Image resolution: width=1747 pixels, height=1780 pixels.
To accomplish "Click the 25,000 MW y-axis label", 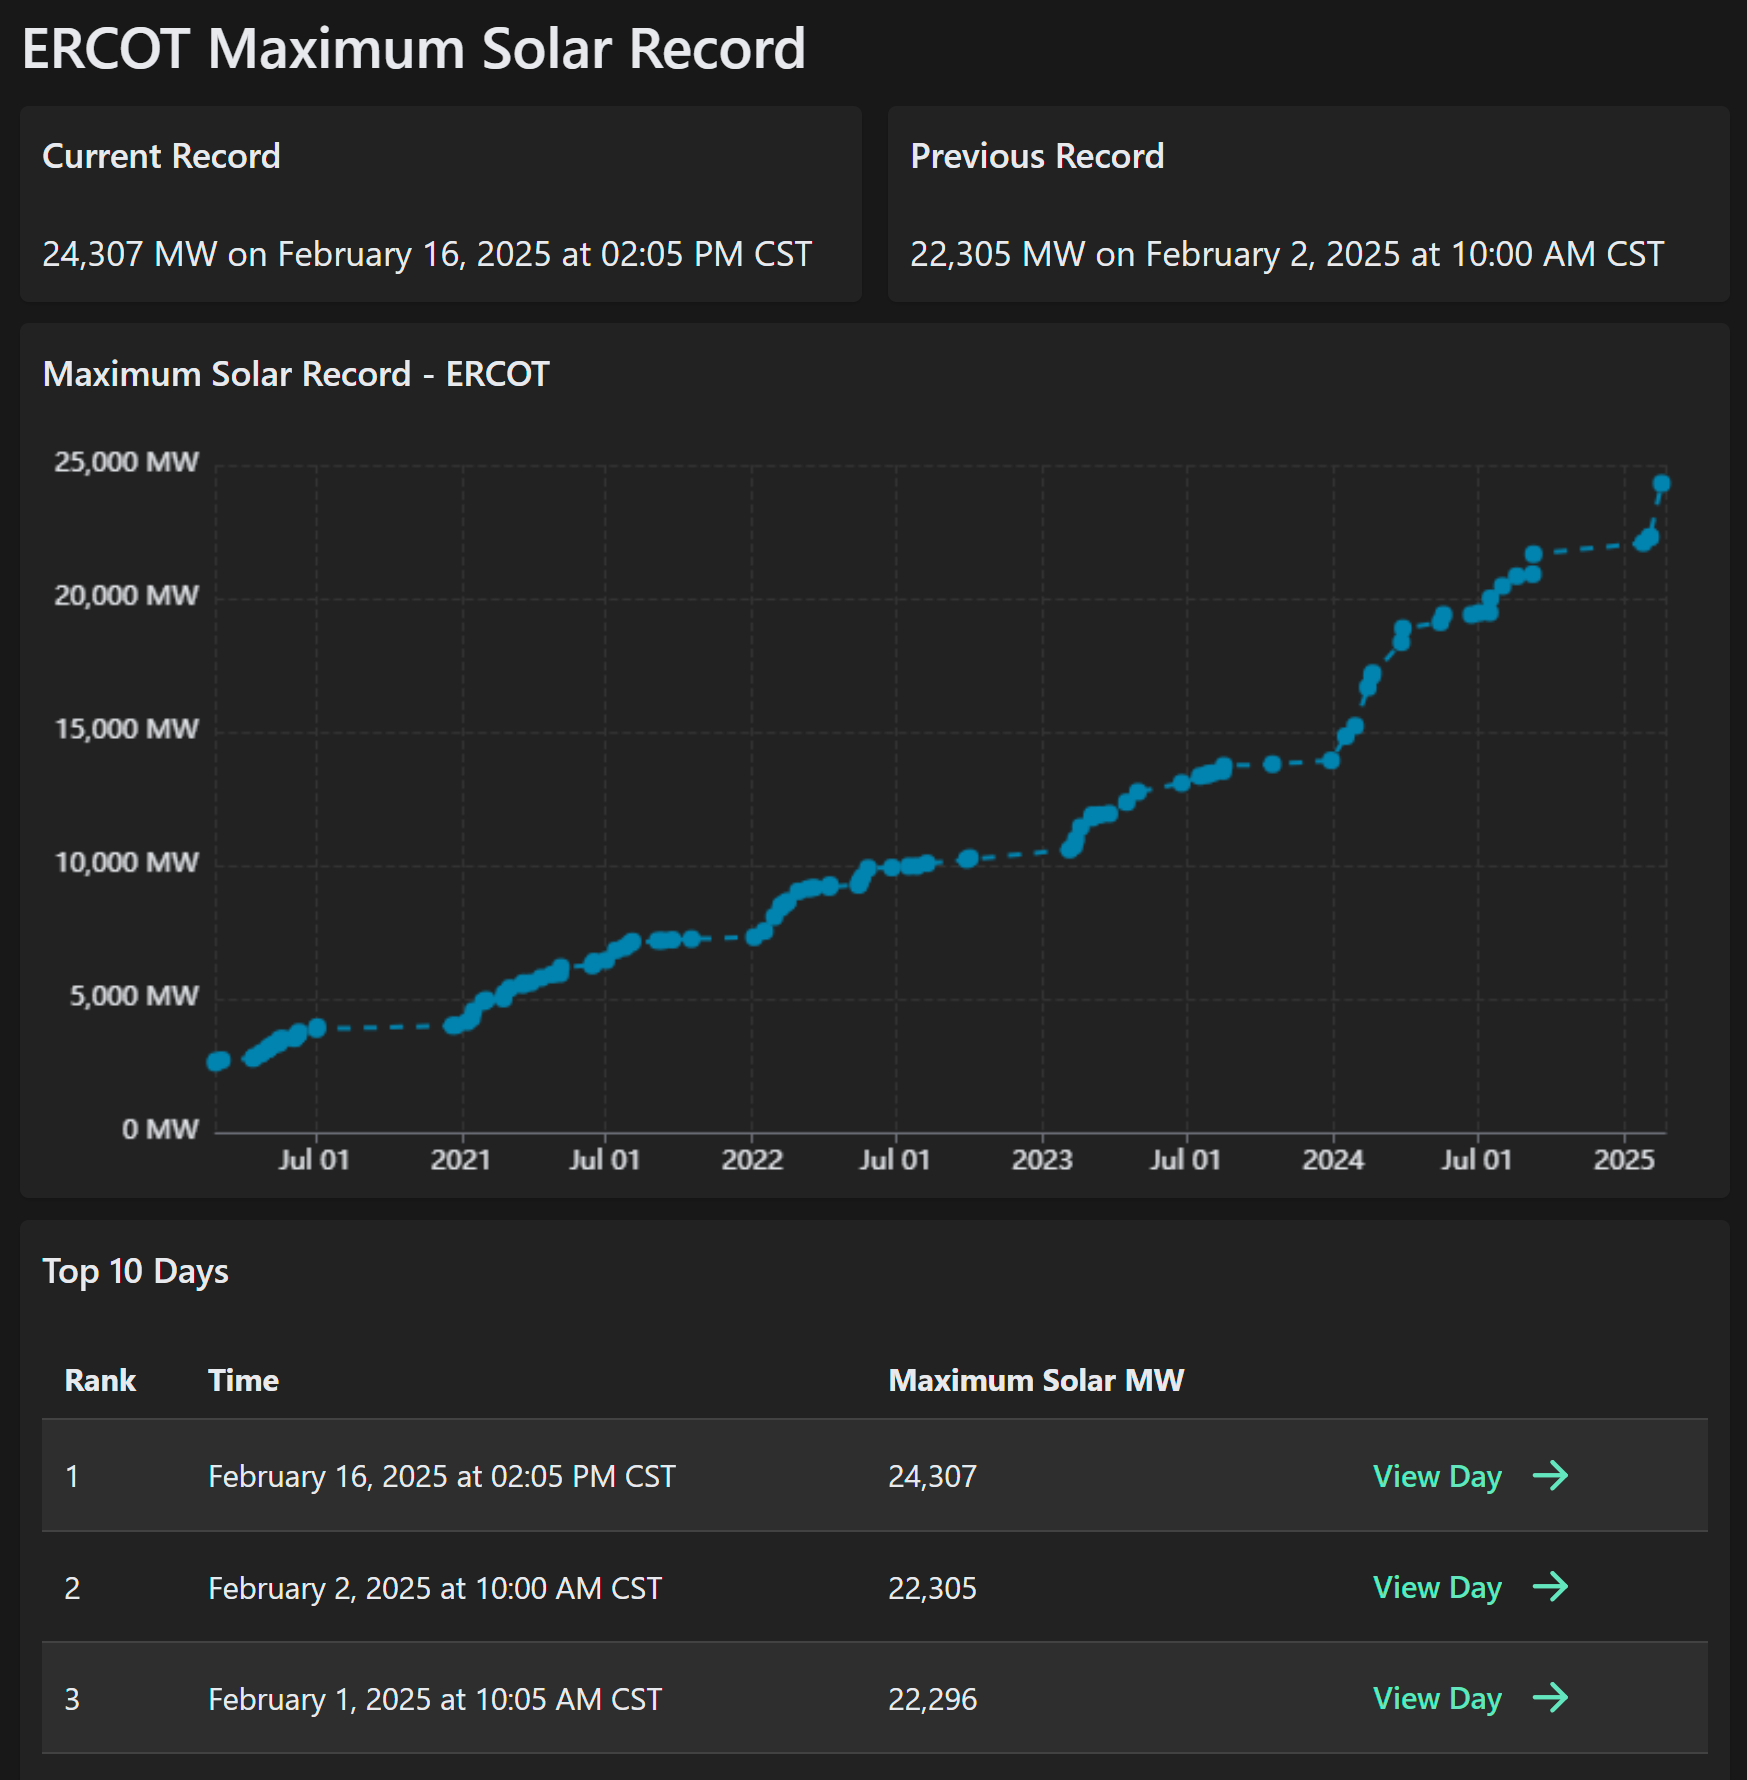I will point(126,462).
